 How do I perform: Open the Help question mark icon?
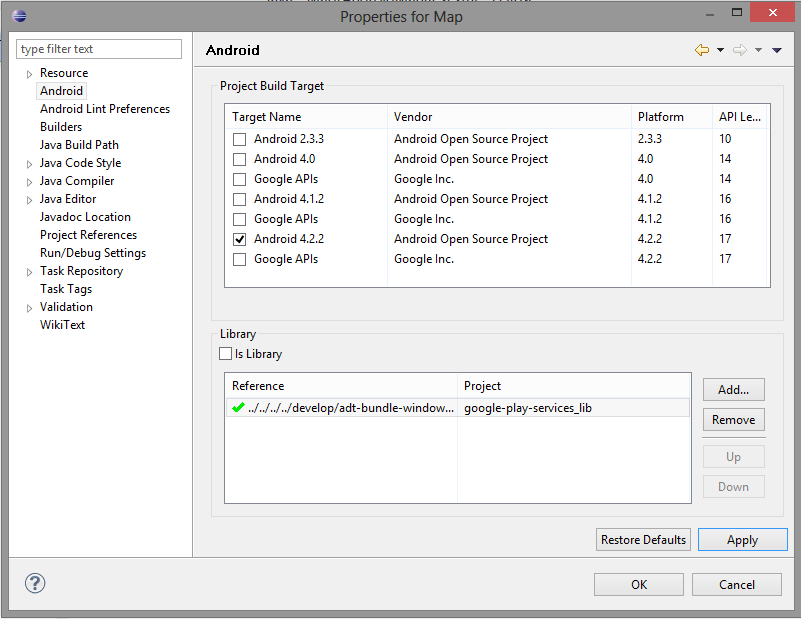[x=35, y=583]
